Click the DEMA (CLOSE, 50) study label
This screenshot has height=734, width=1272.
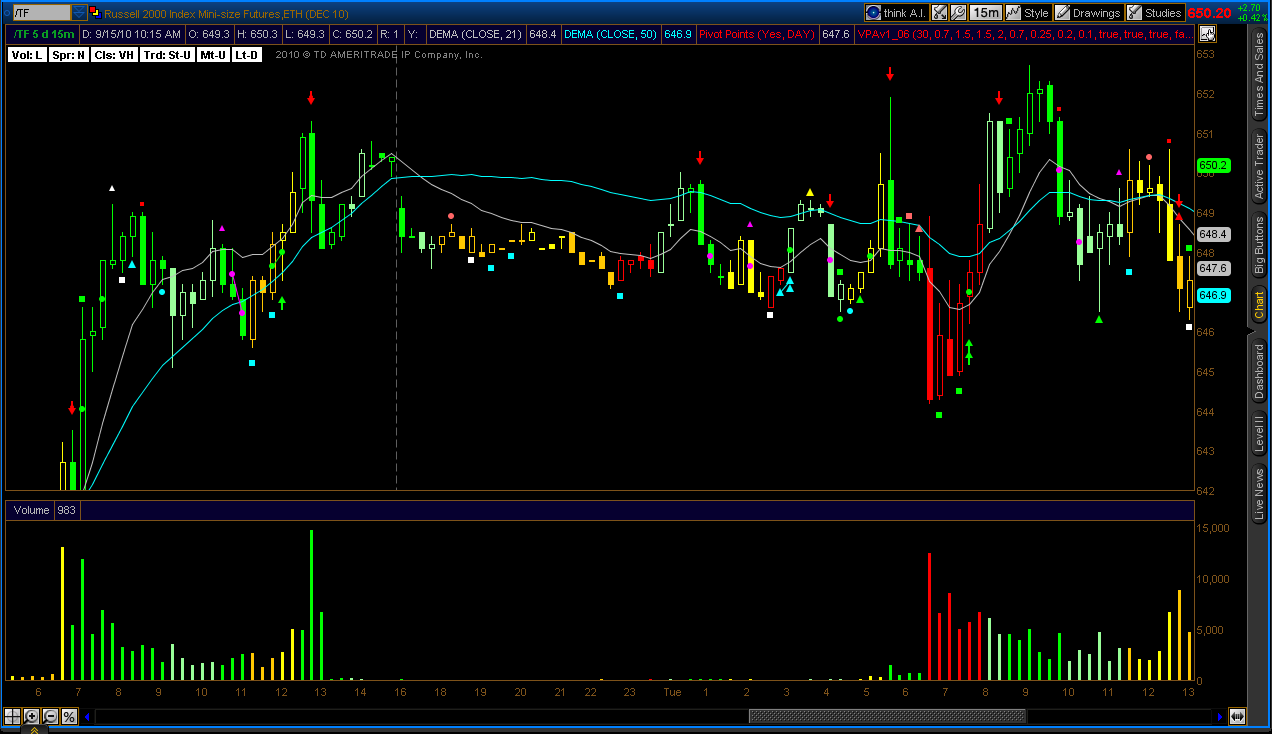click(610, 34)
